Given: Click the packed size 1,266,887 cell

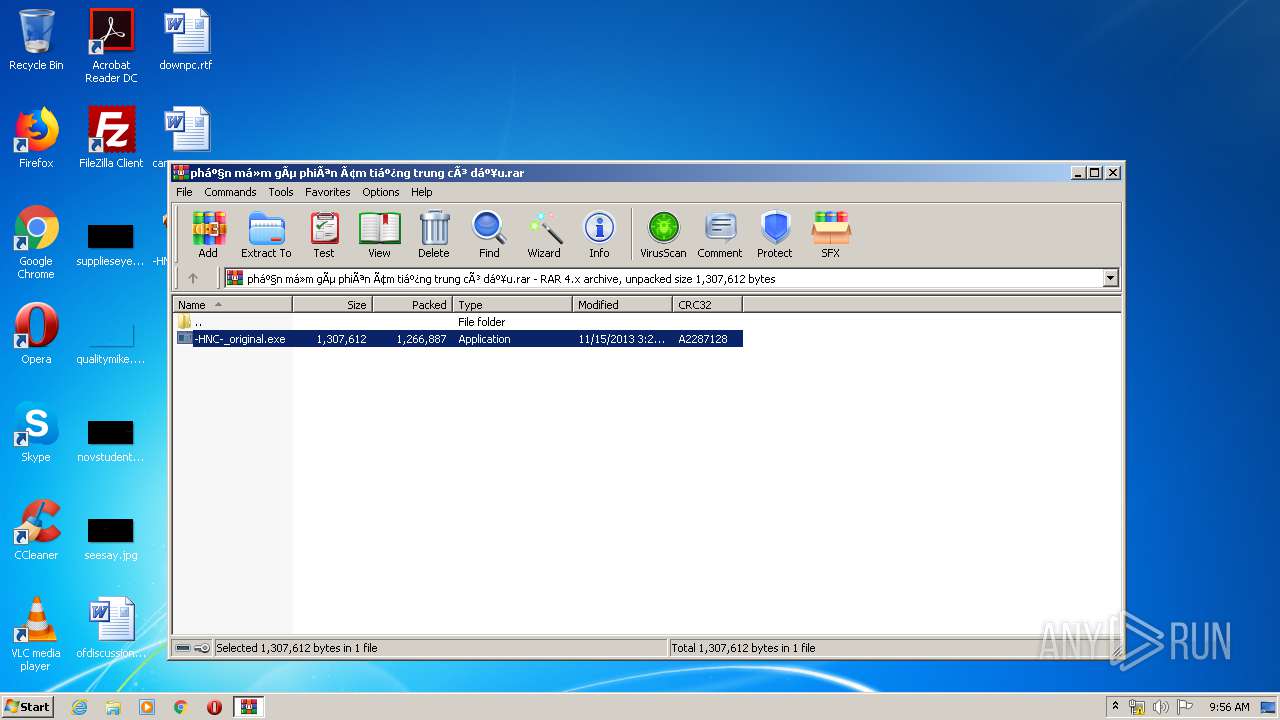Looking at the screenshot, I should 421,339.
